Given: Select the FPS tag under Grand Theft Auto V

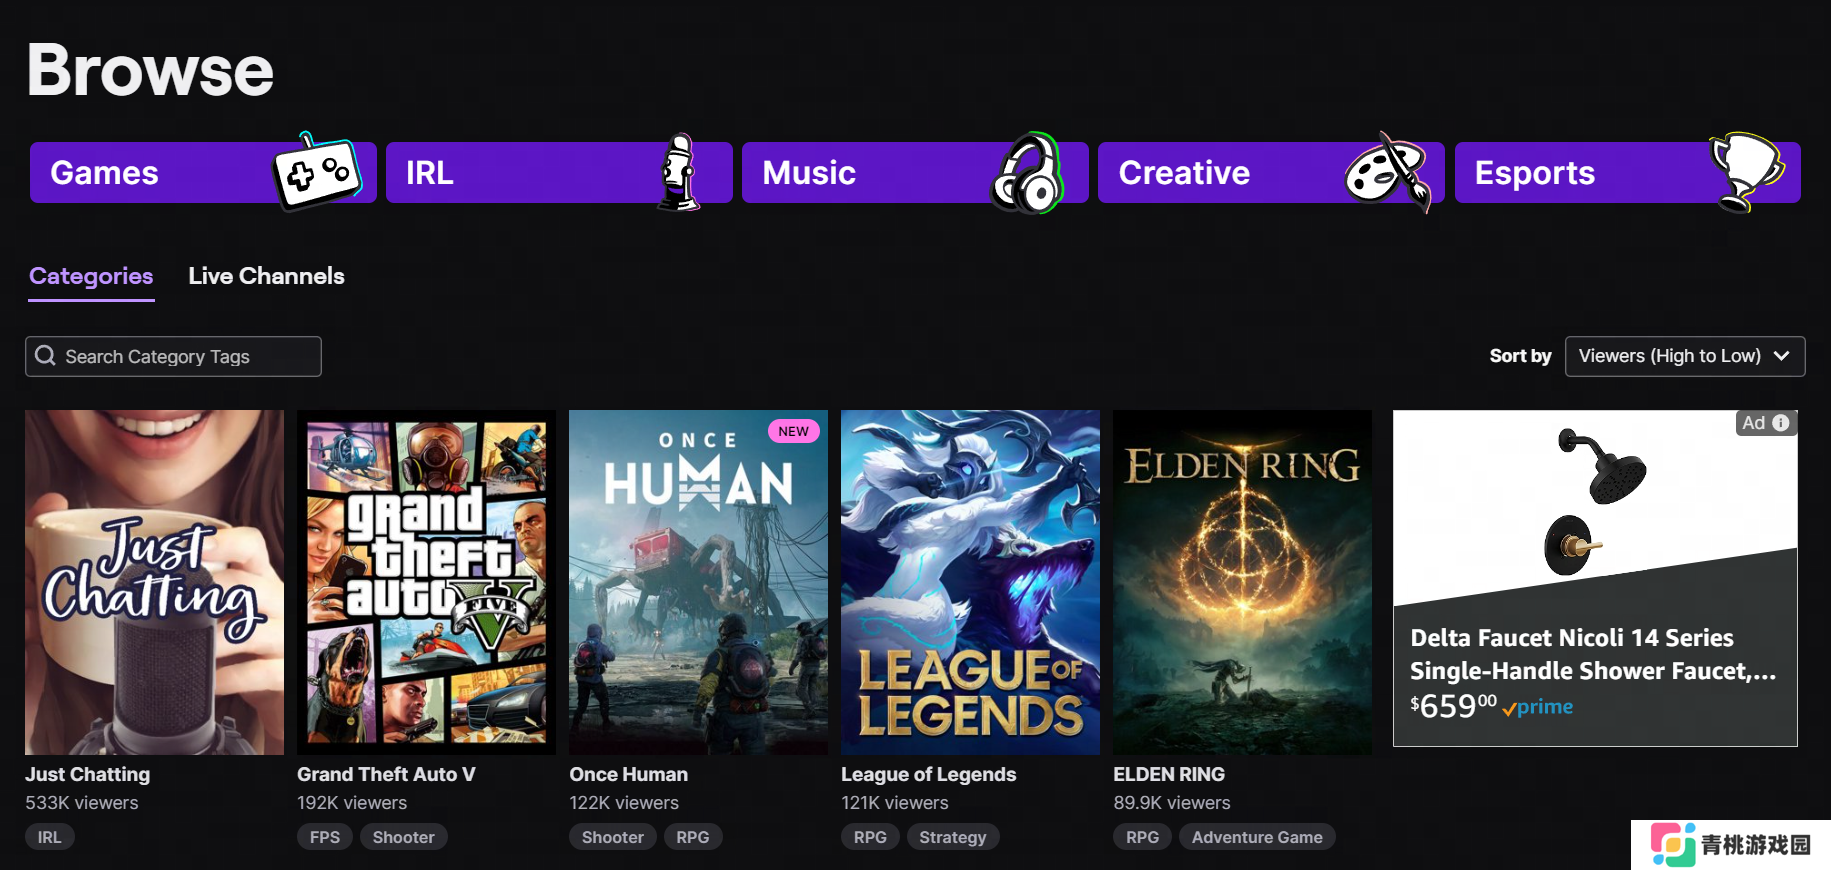Looking at the screenshot, I should pos(325,837).
